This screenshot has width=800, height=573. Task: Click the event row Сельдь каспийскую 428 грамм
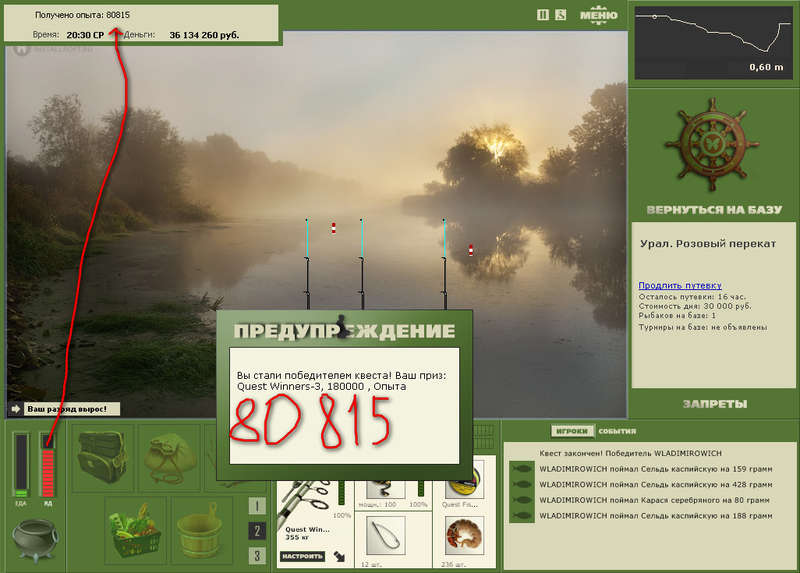coord(656,485)
